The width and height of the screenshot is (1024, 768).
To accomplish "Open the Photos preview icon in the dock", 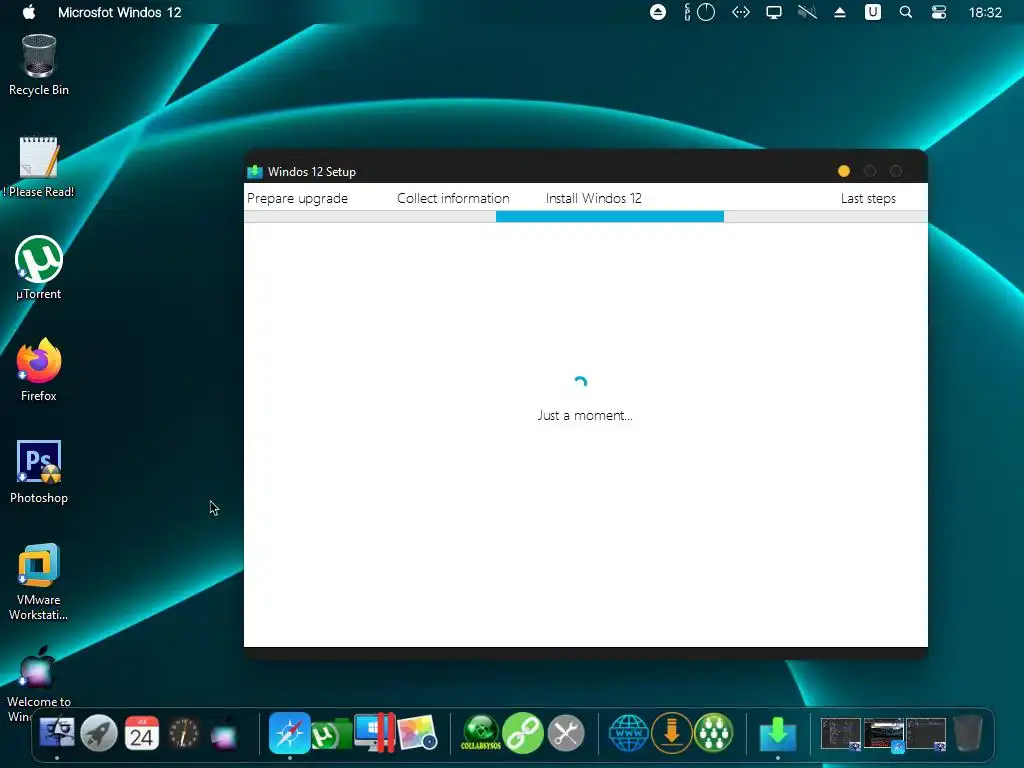I will (417, 732).
